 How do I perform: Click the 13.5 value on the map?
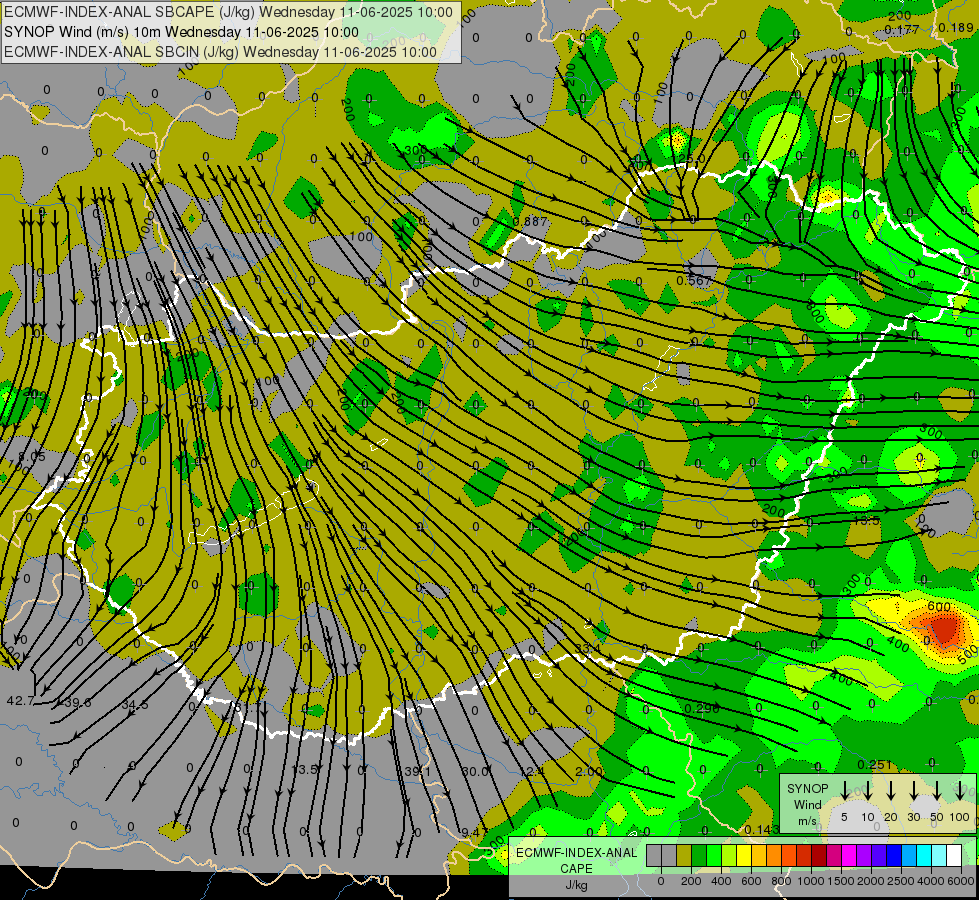(x=306, y=769)
